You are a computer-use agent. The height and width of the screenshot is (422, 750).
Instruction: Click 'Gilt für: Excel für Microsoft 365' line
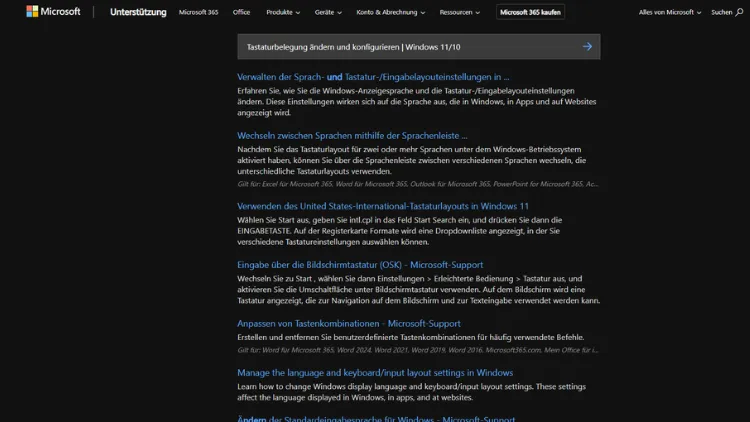coord(418,184)
